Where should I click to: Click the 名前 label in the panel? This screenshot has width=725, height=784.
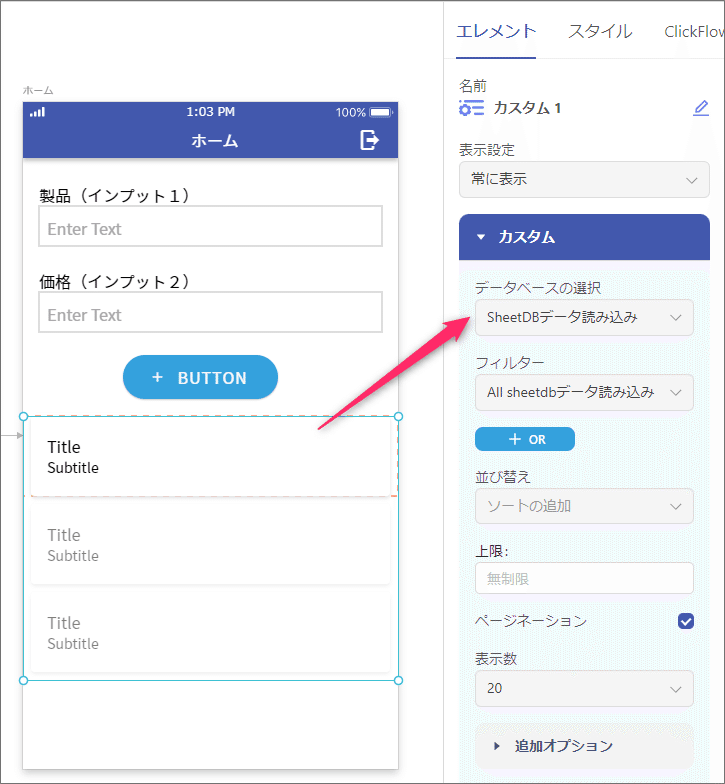472,86
